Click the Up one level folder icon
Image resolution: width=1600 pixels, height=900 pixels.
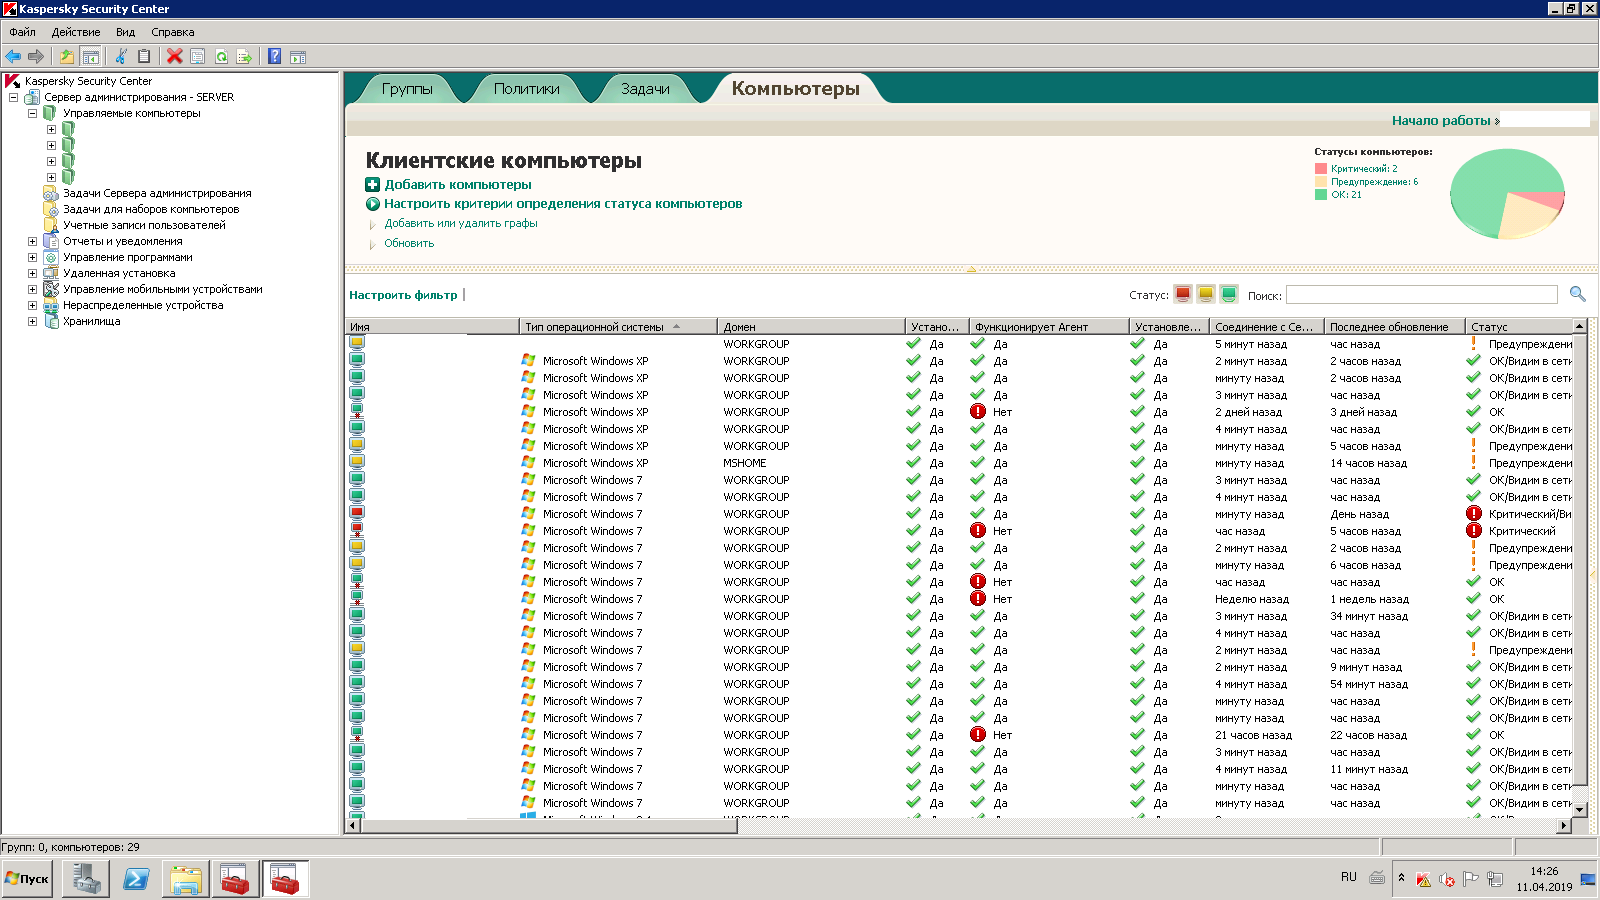tap(67, 57)
